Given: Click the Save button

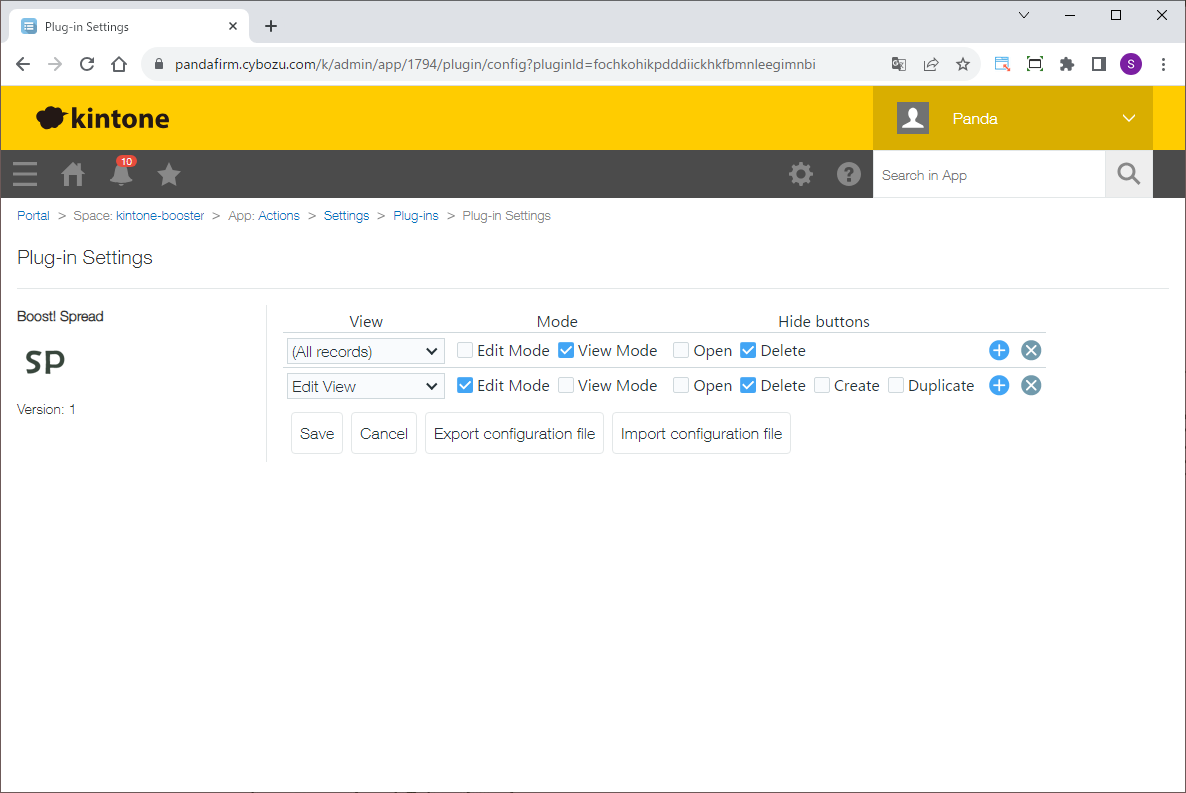Looking at the screenshot, I should click(317, 434).
